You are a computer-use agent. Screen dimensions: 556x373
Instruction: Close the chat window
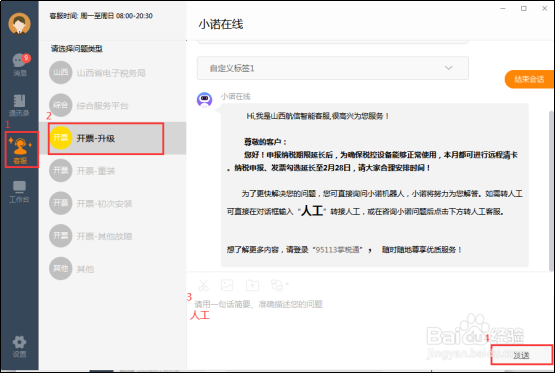coord(545,9)
